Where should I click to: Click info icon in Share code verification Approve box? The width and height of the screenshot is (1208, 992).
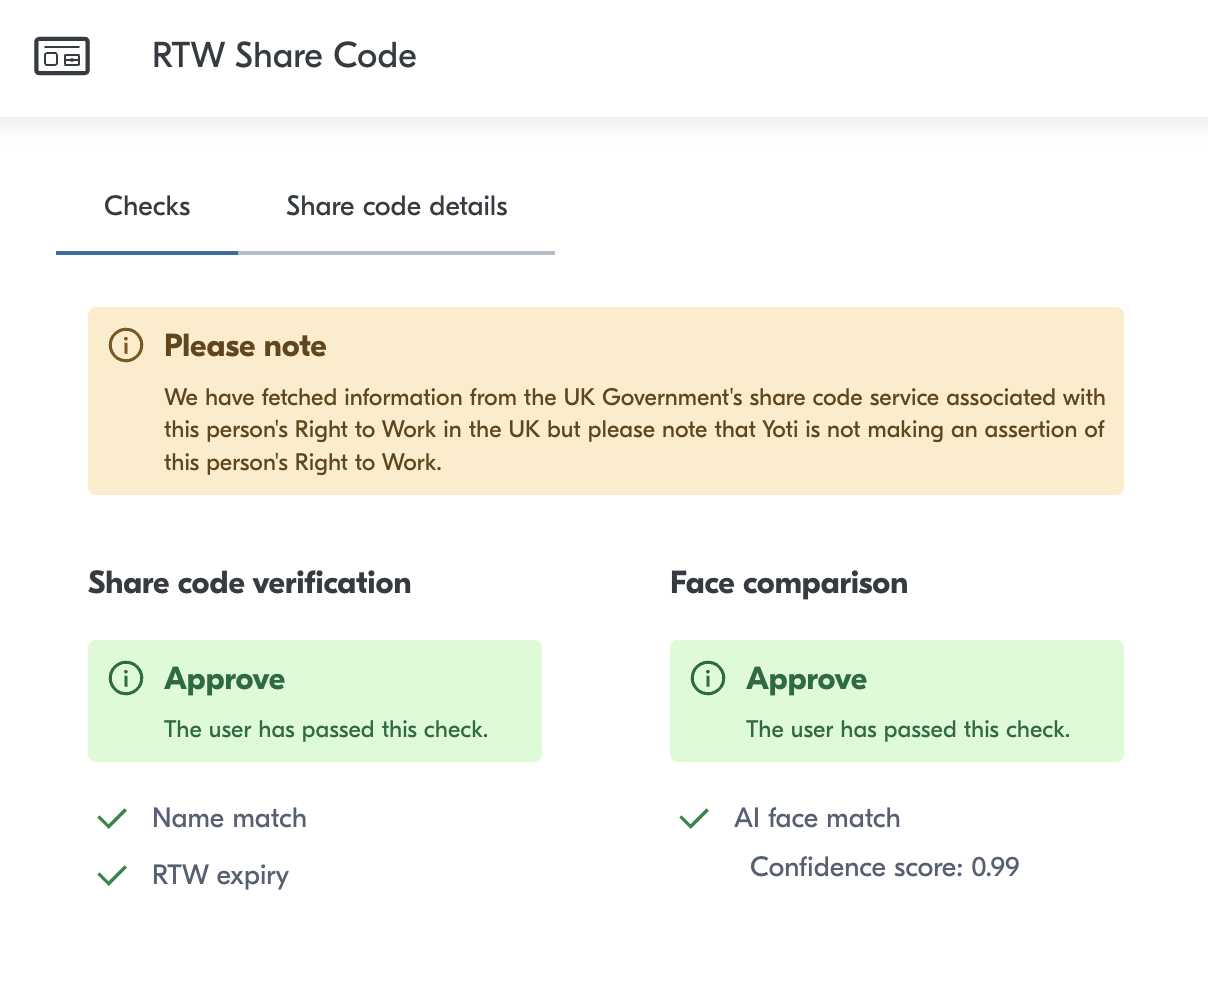point(126,679)
